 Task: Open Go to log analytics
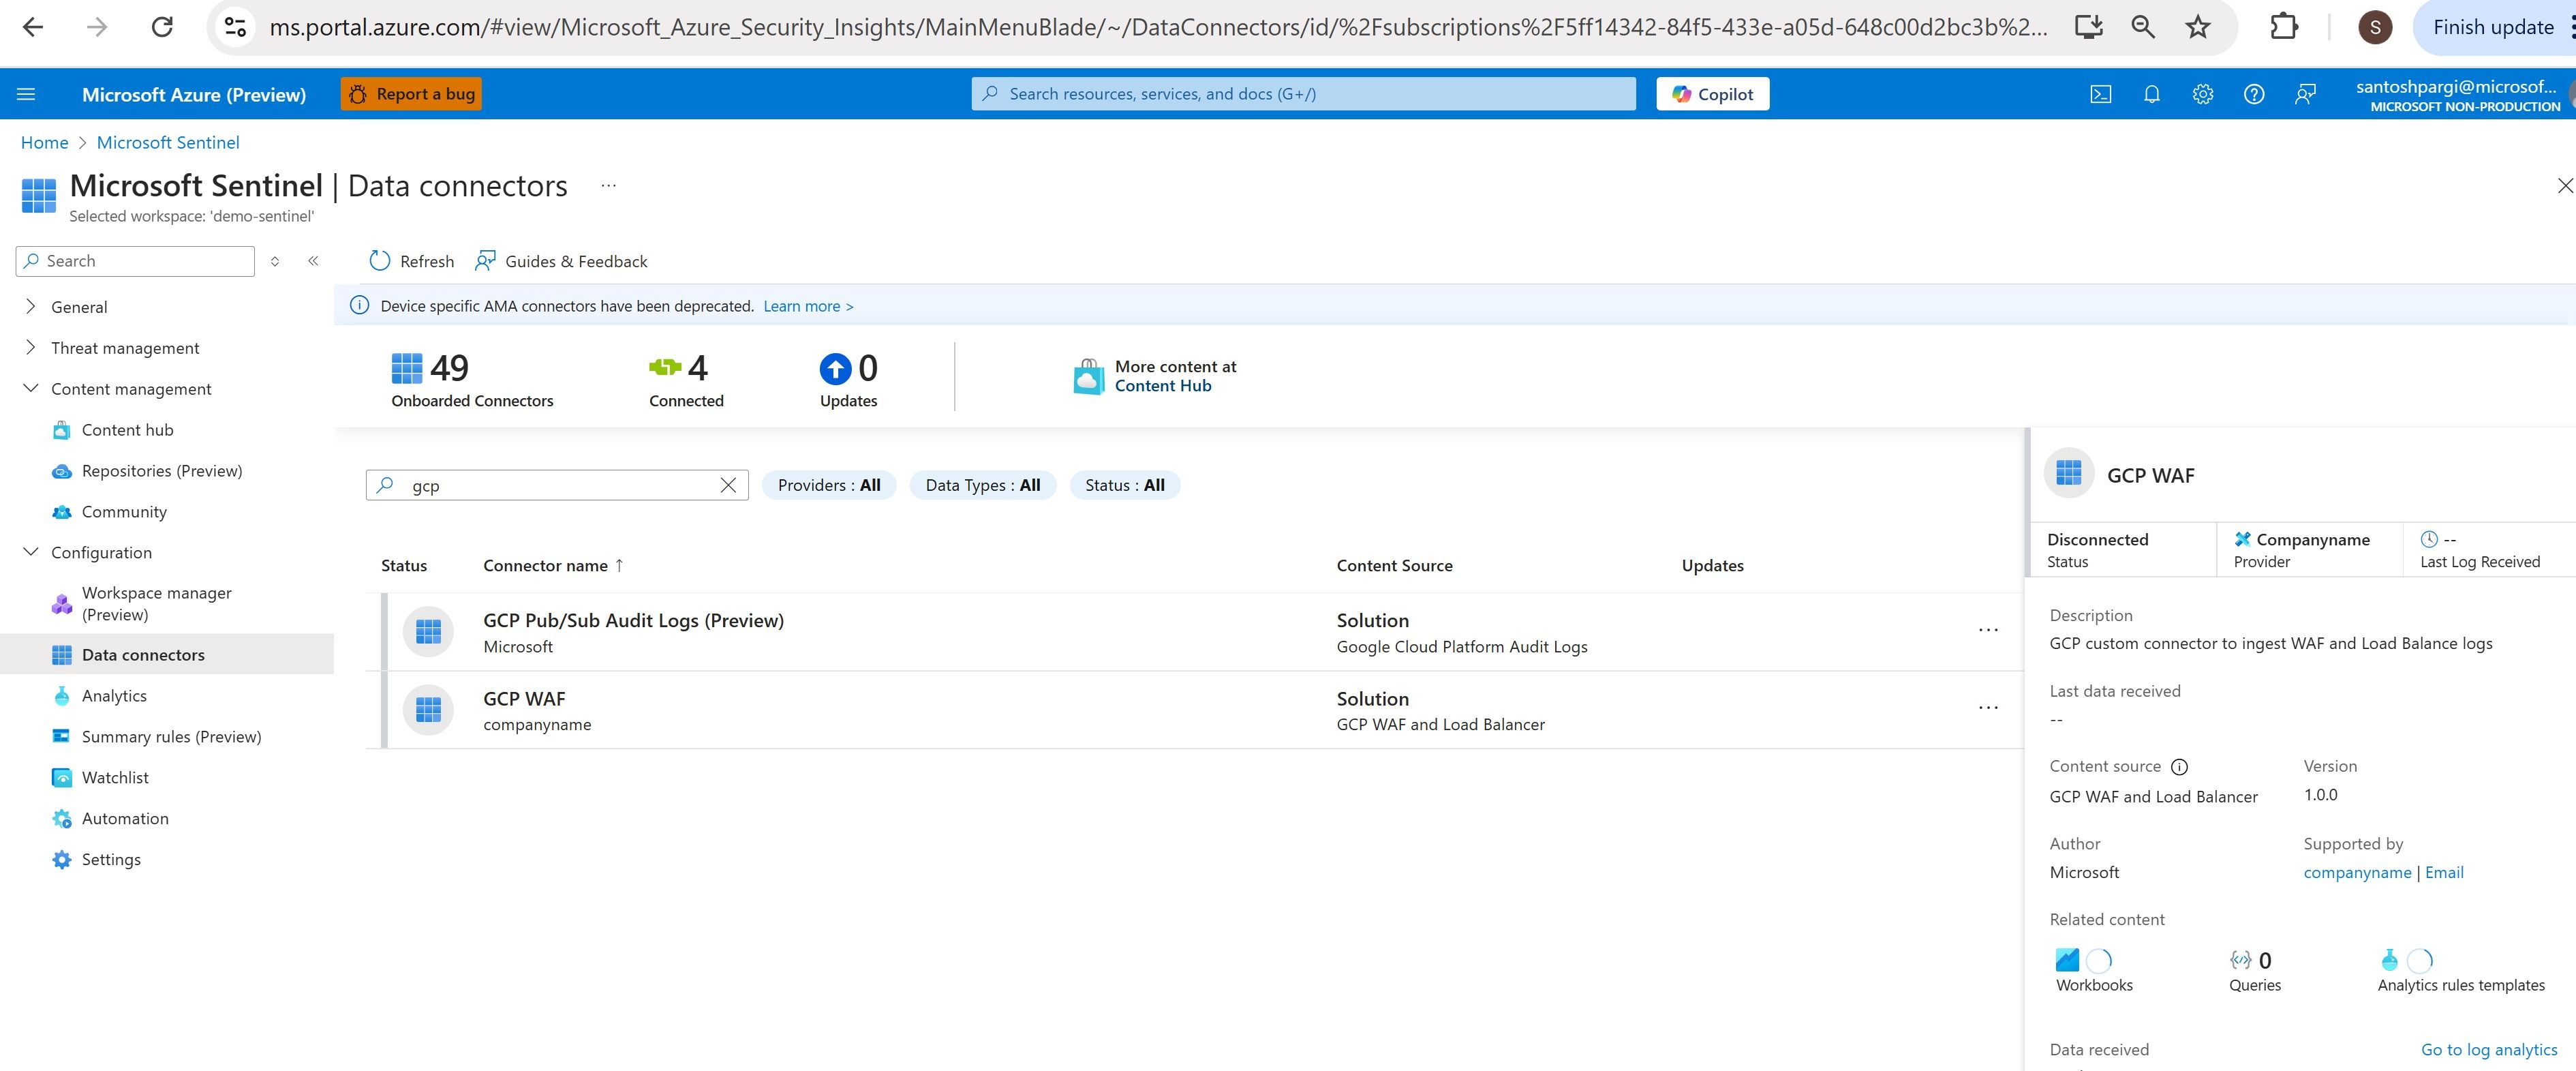(x=2489, y=1049)
